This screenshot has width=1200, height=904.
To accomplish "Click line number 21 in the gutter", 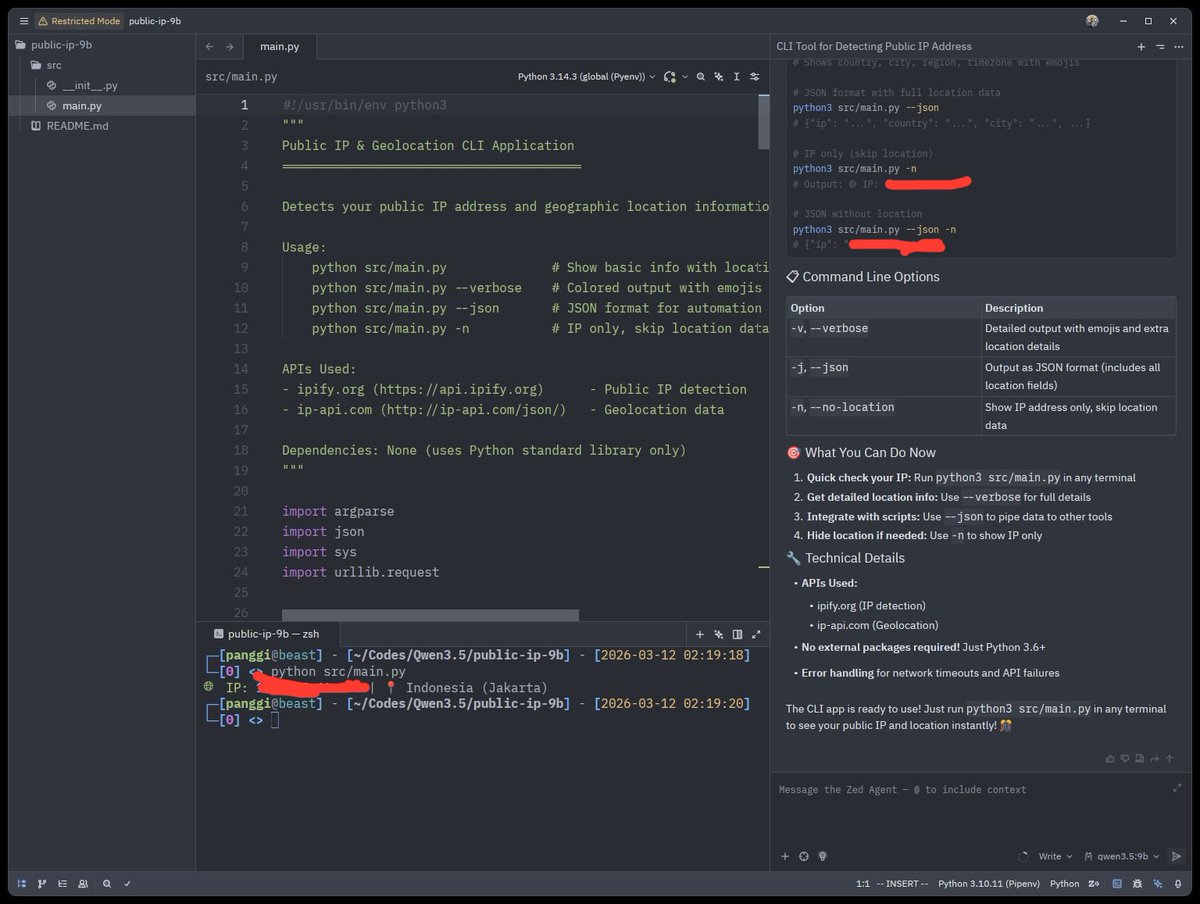I will pos(240,511).
